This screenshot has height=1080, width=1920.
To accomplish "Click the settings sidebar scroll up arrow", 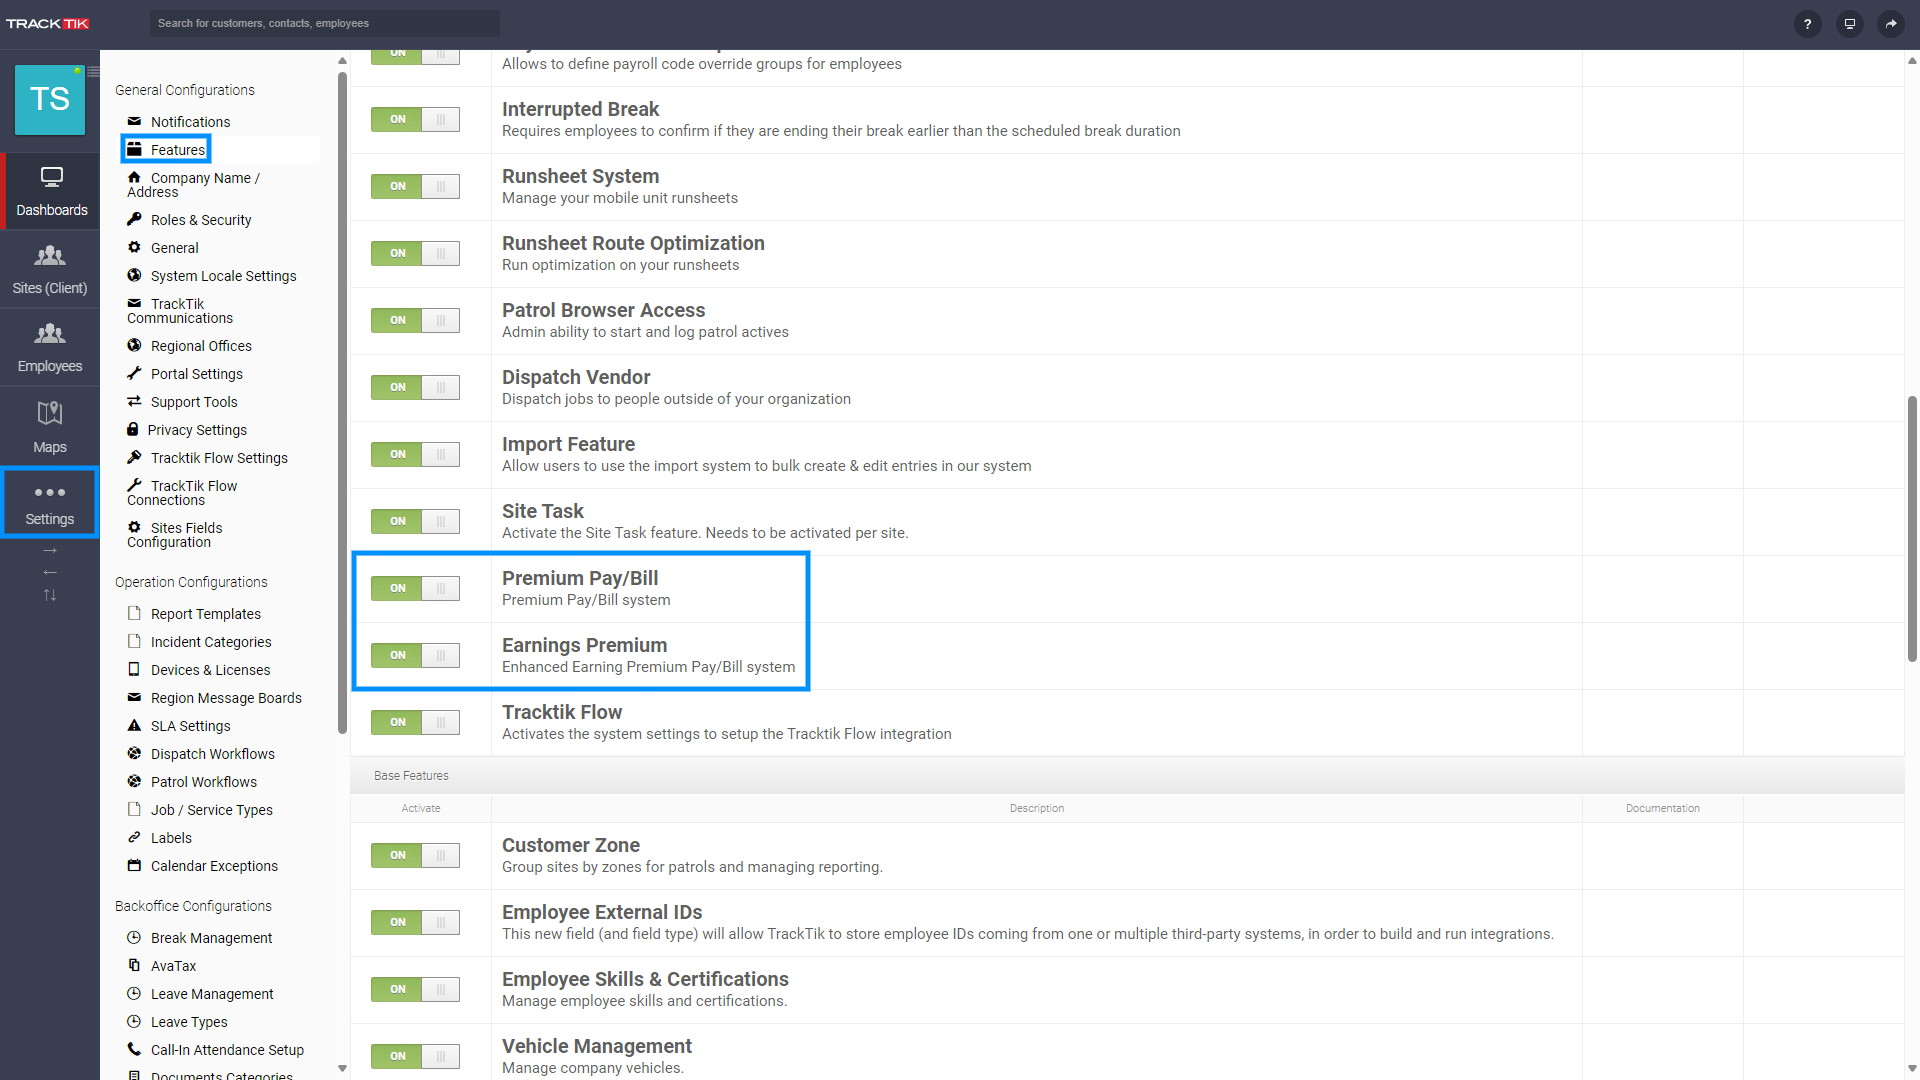I will [342, 62].
